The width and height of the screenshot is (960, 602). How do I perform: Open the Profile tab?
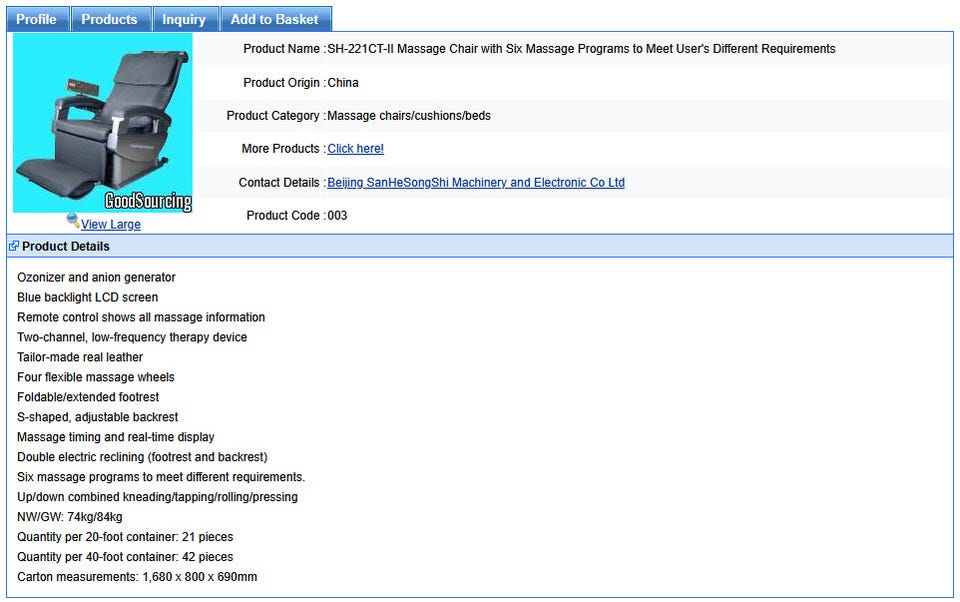38,19
